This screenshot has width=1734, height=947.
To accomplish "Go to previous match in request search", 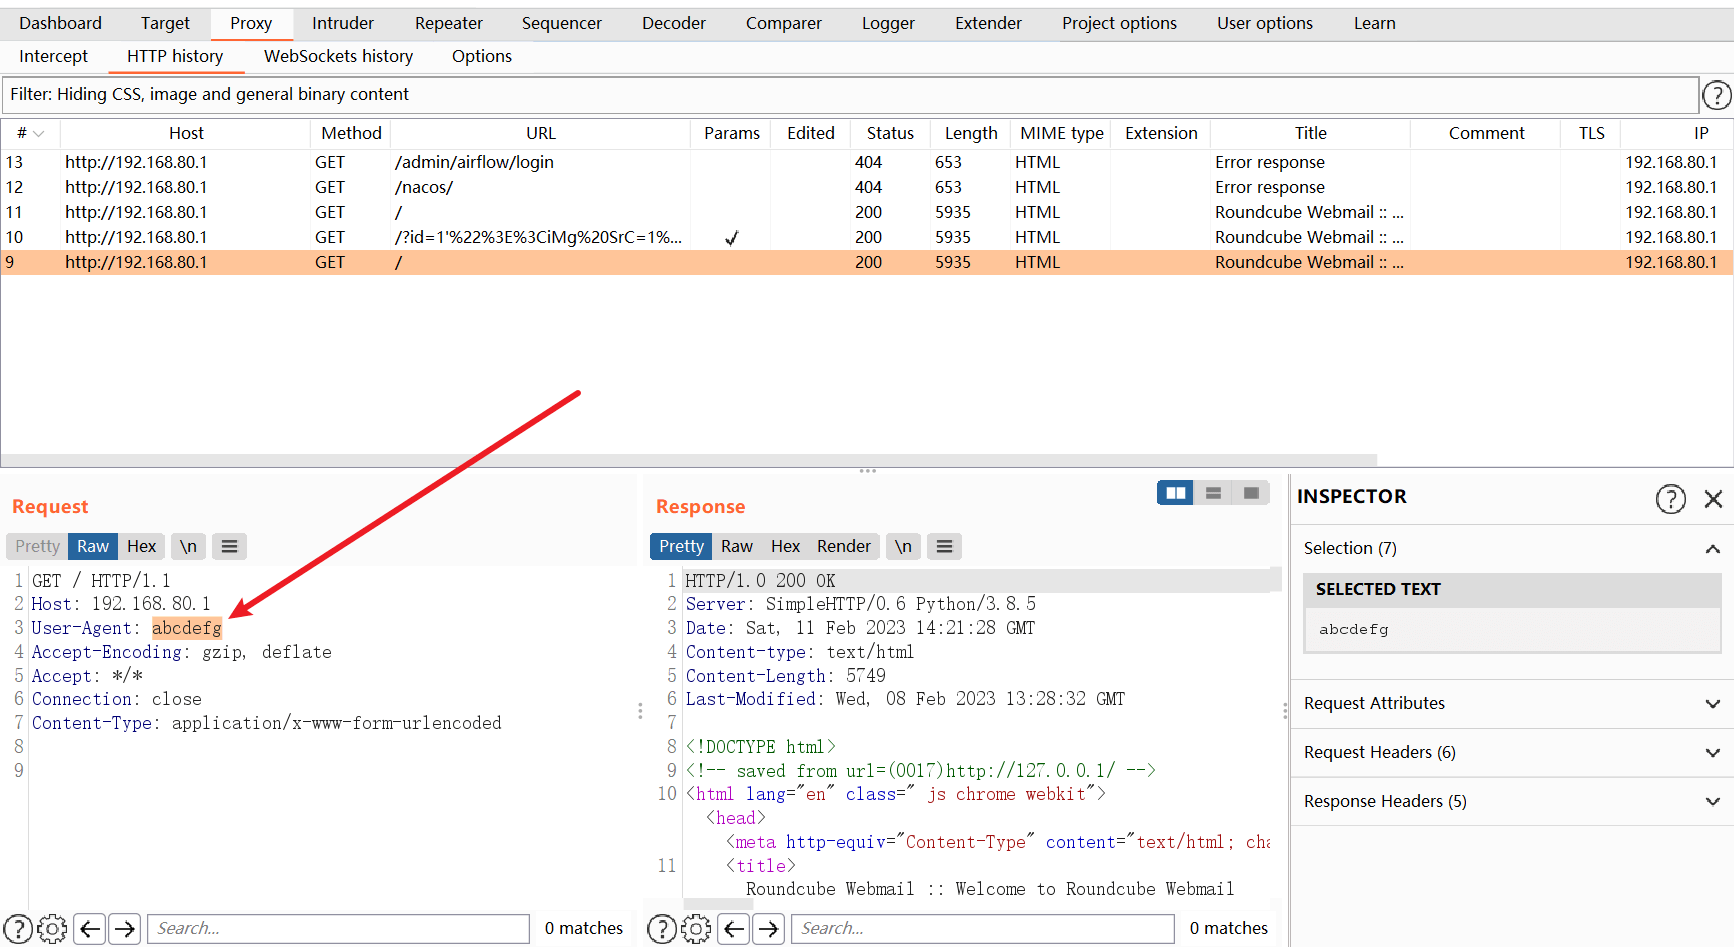I will click(x=90, y=929).
